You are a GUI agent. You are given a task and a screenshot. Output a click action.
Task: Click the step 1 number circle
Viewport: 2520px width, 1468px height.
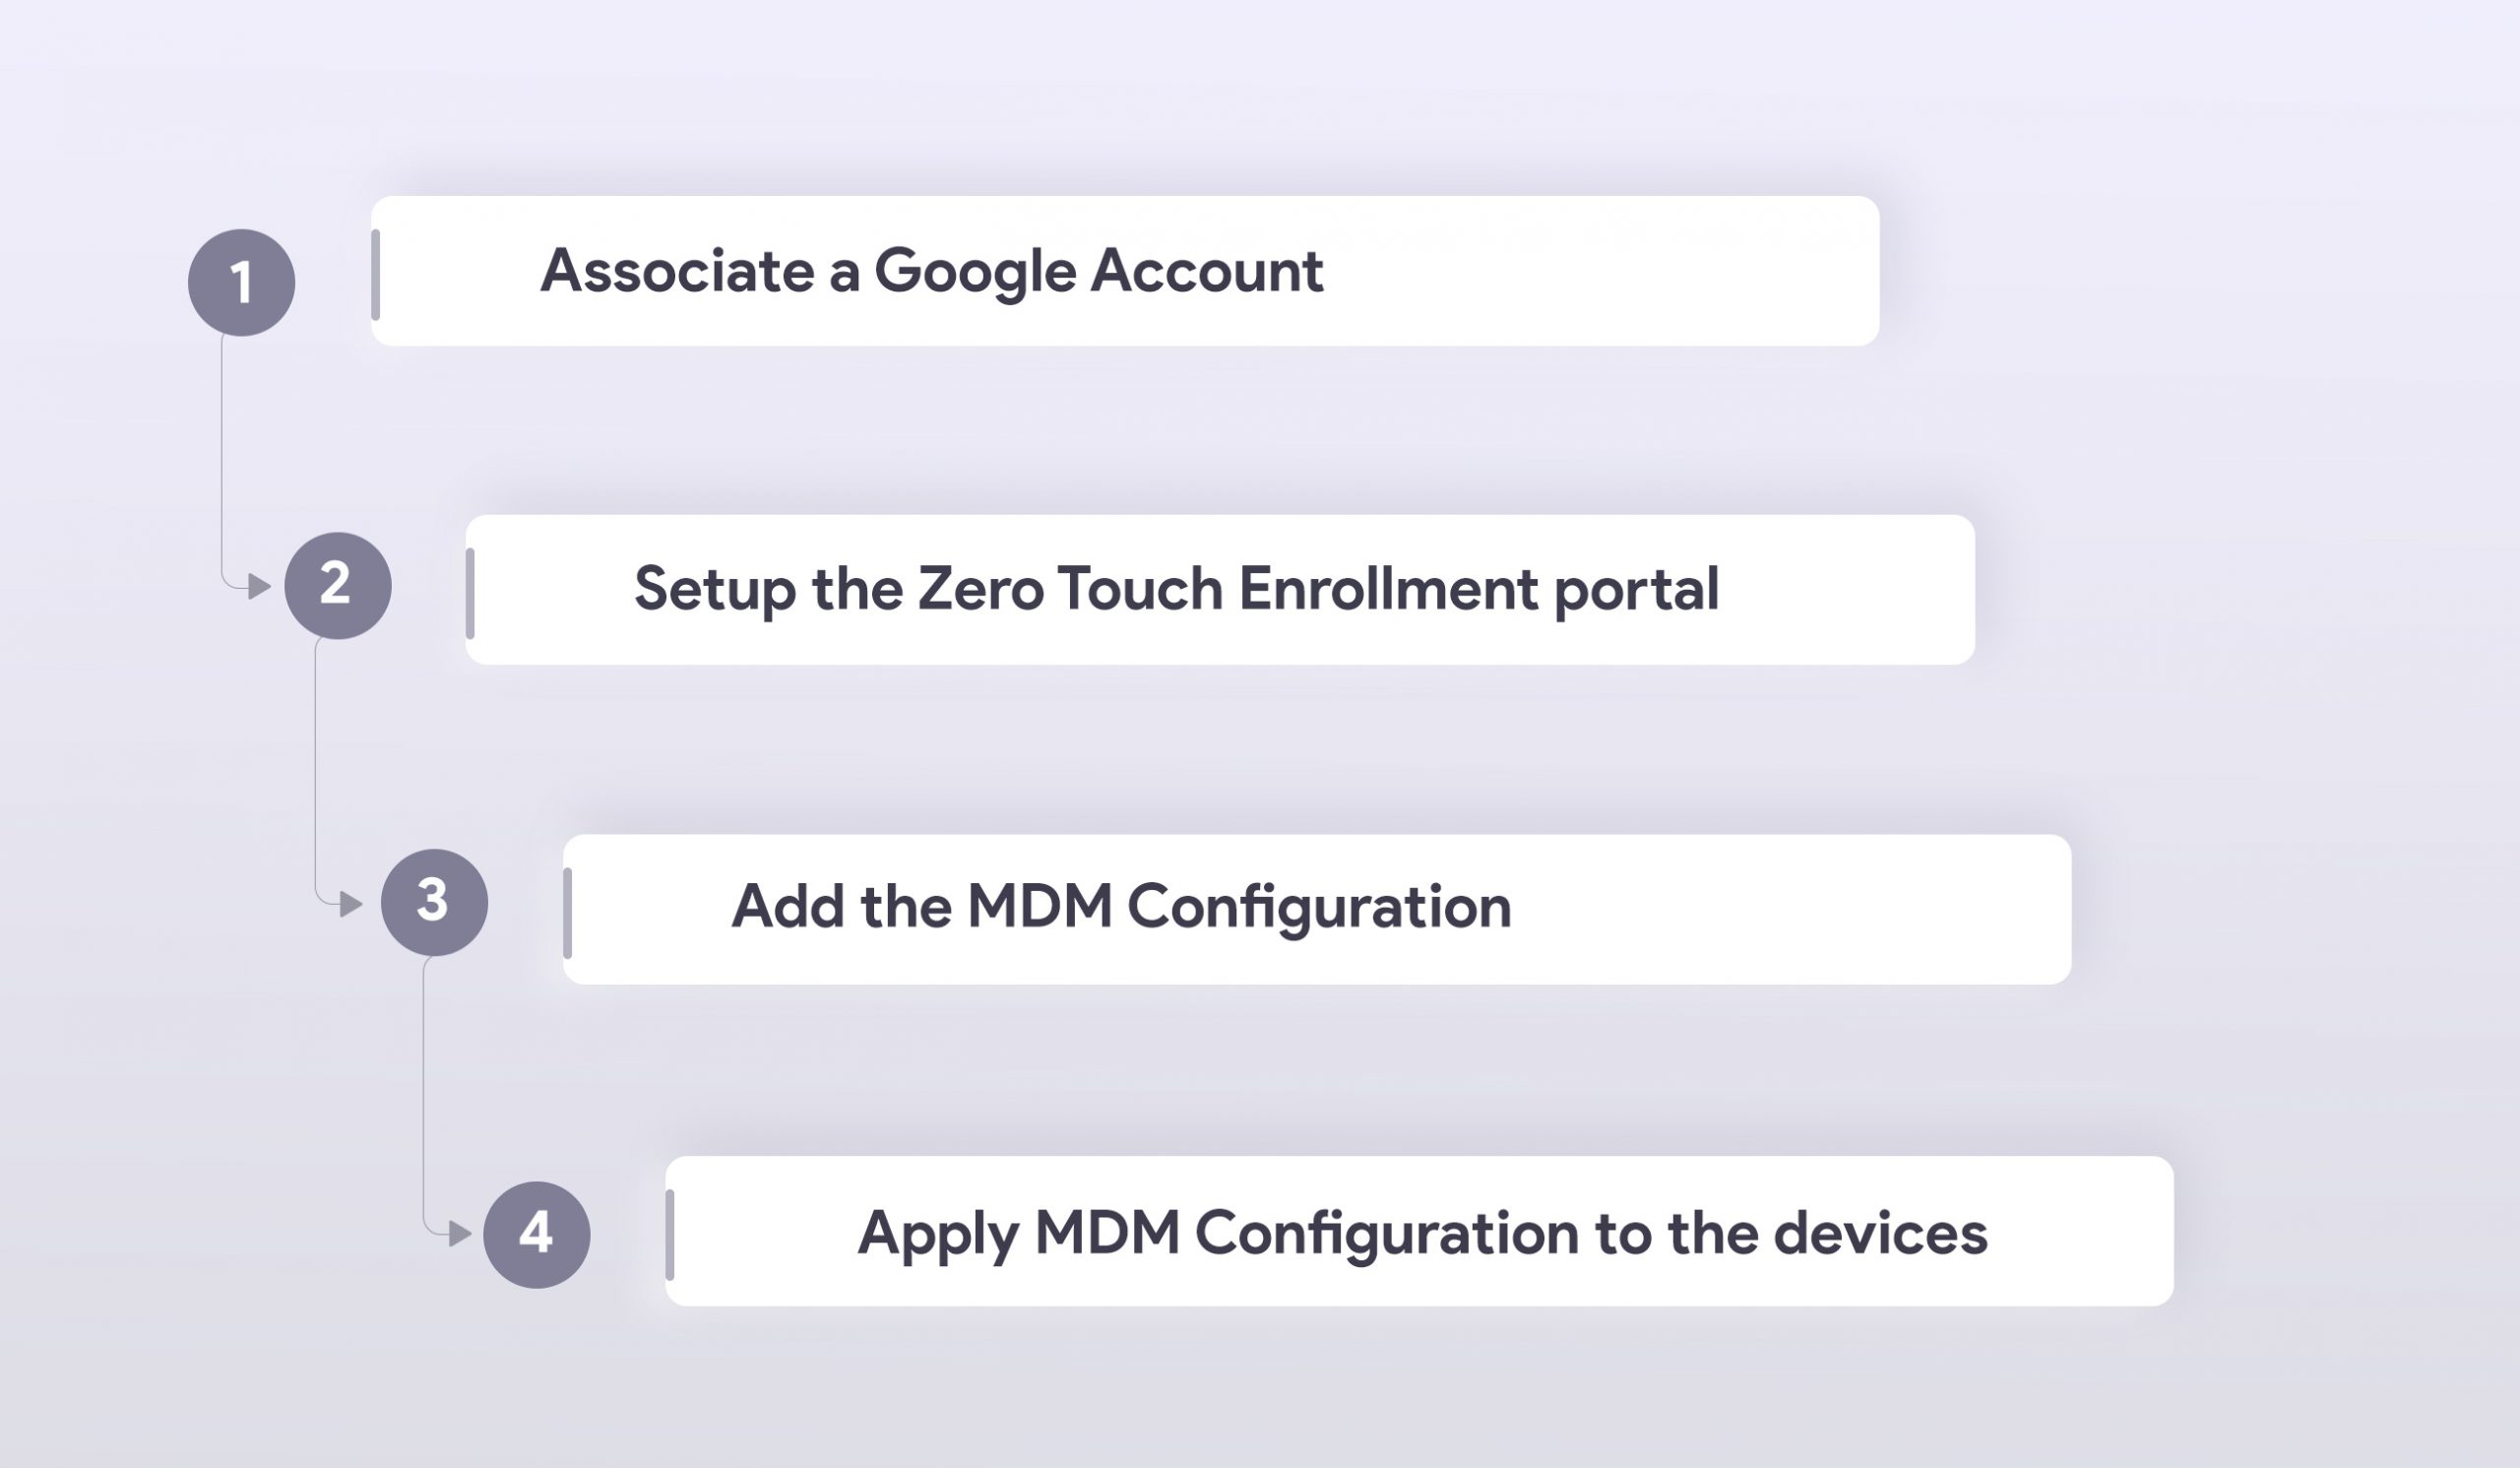click(x=241, y=282)
